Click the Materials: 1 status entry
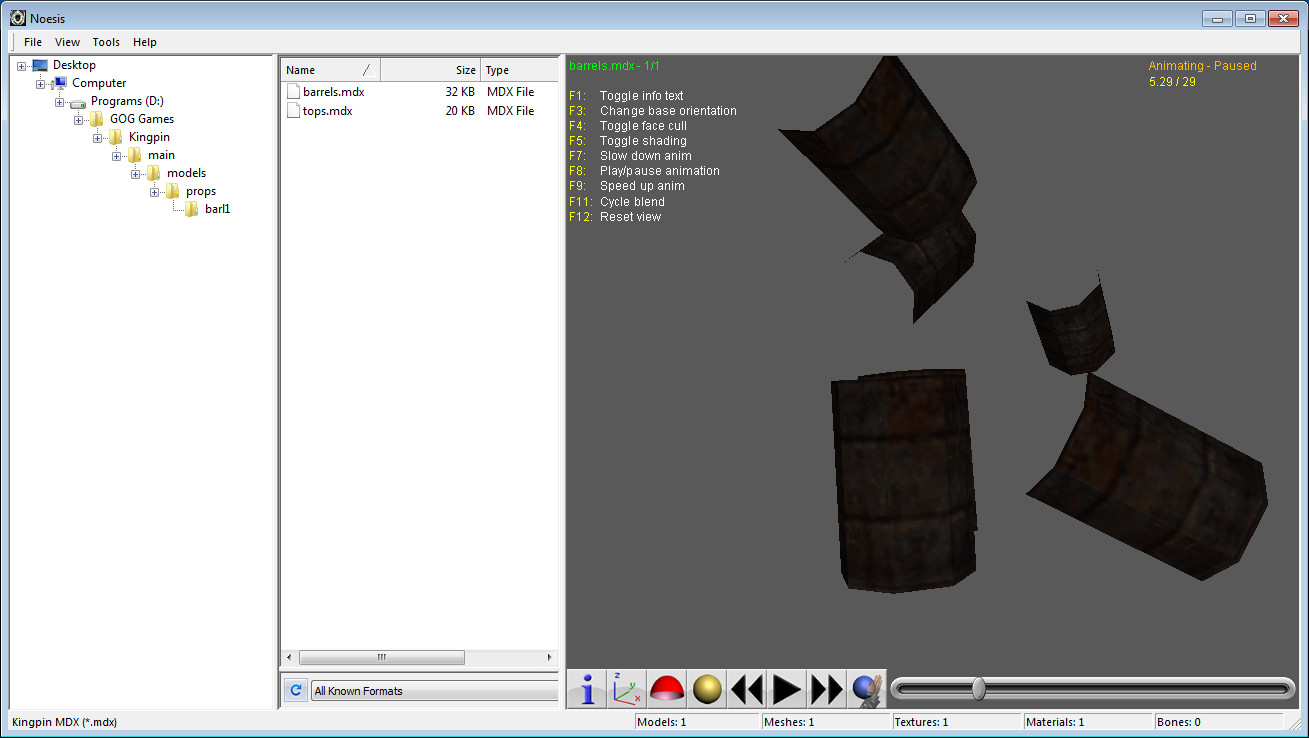The image size is (1309, 738). click(x=1055, y=722)
